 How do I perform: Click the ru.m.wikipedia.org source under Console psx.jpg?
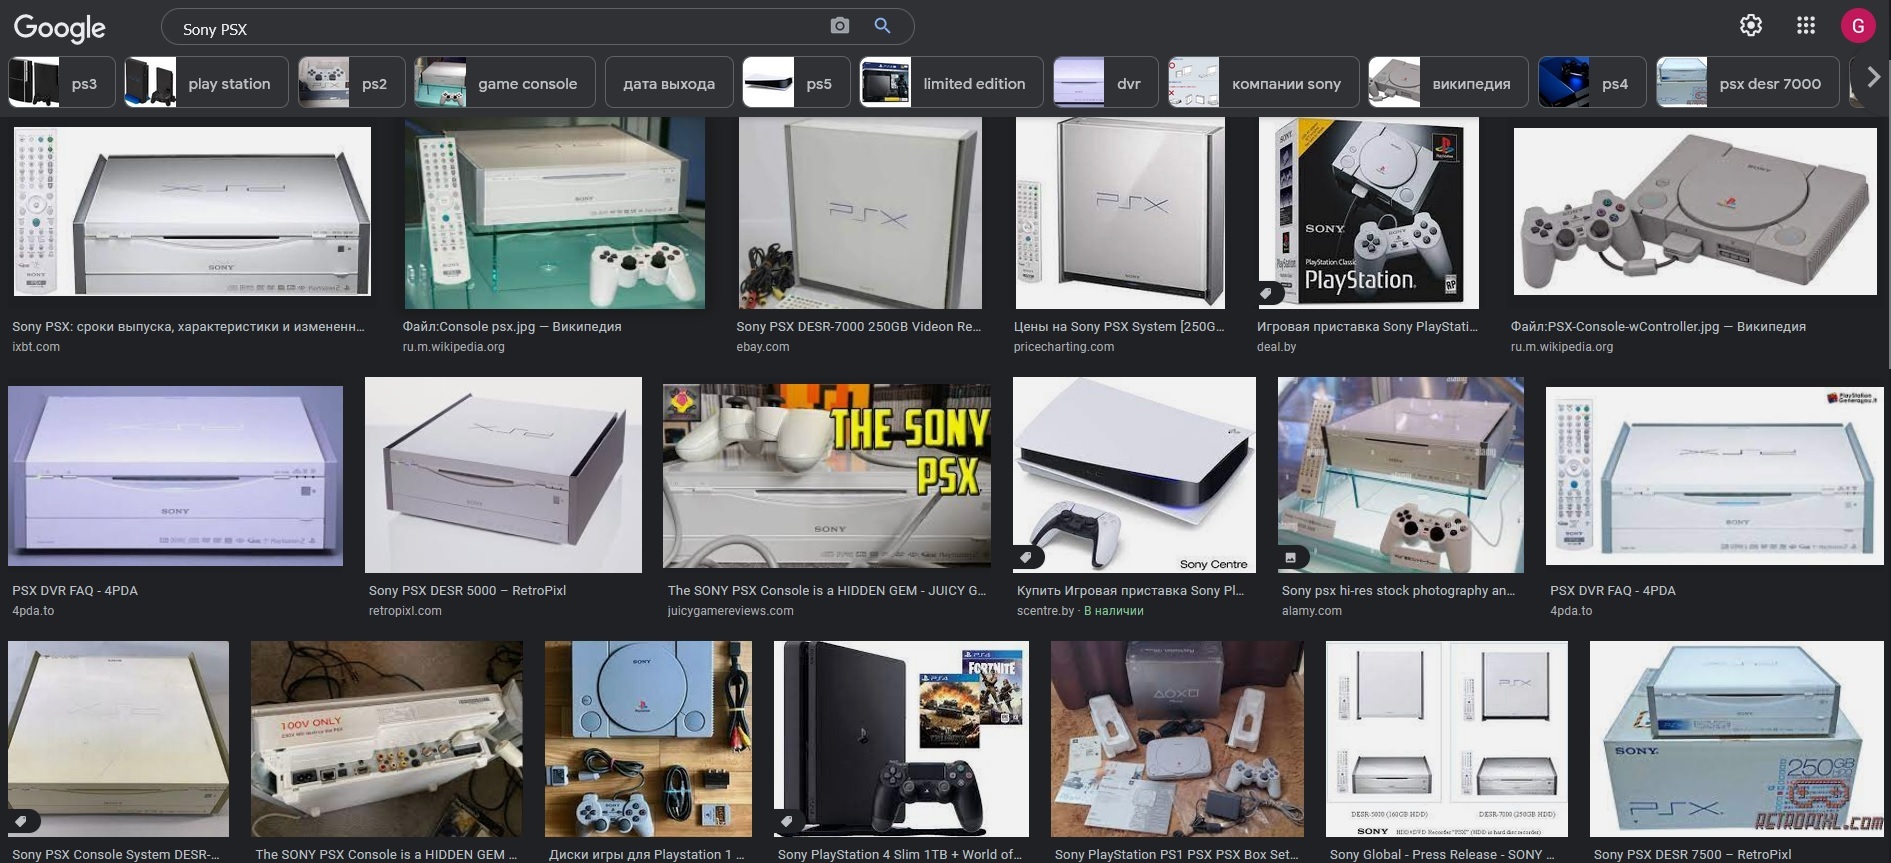pyautogui.click(x=453, y=347)
